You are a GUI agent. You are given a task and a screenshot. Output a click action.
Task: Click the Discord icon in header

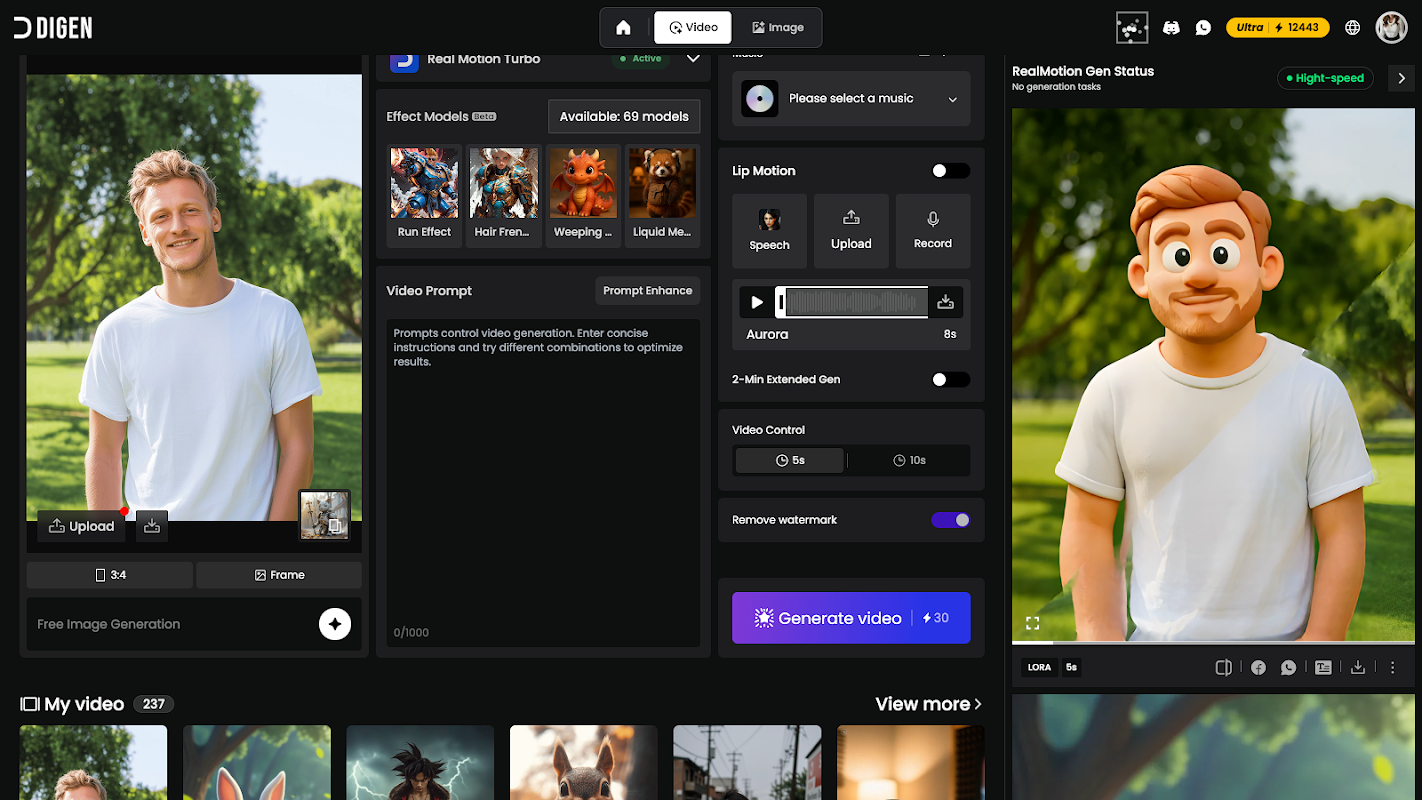(x=1171, y=28)
